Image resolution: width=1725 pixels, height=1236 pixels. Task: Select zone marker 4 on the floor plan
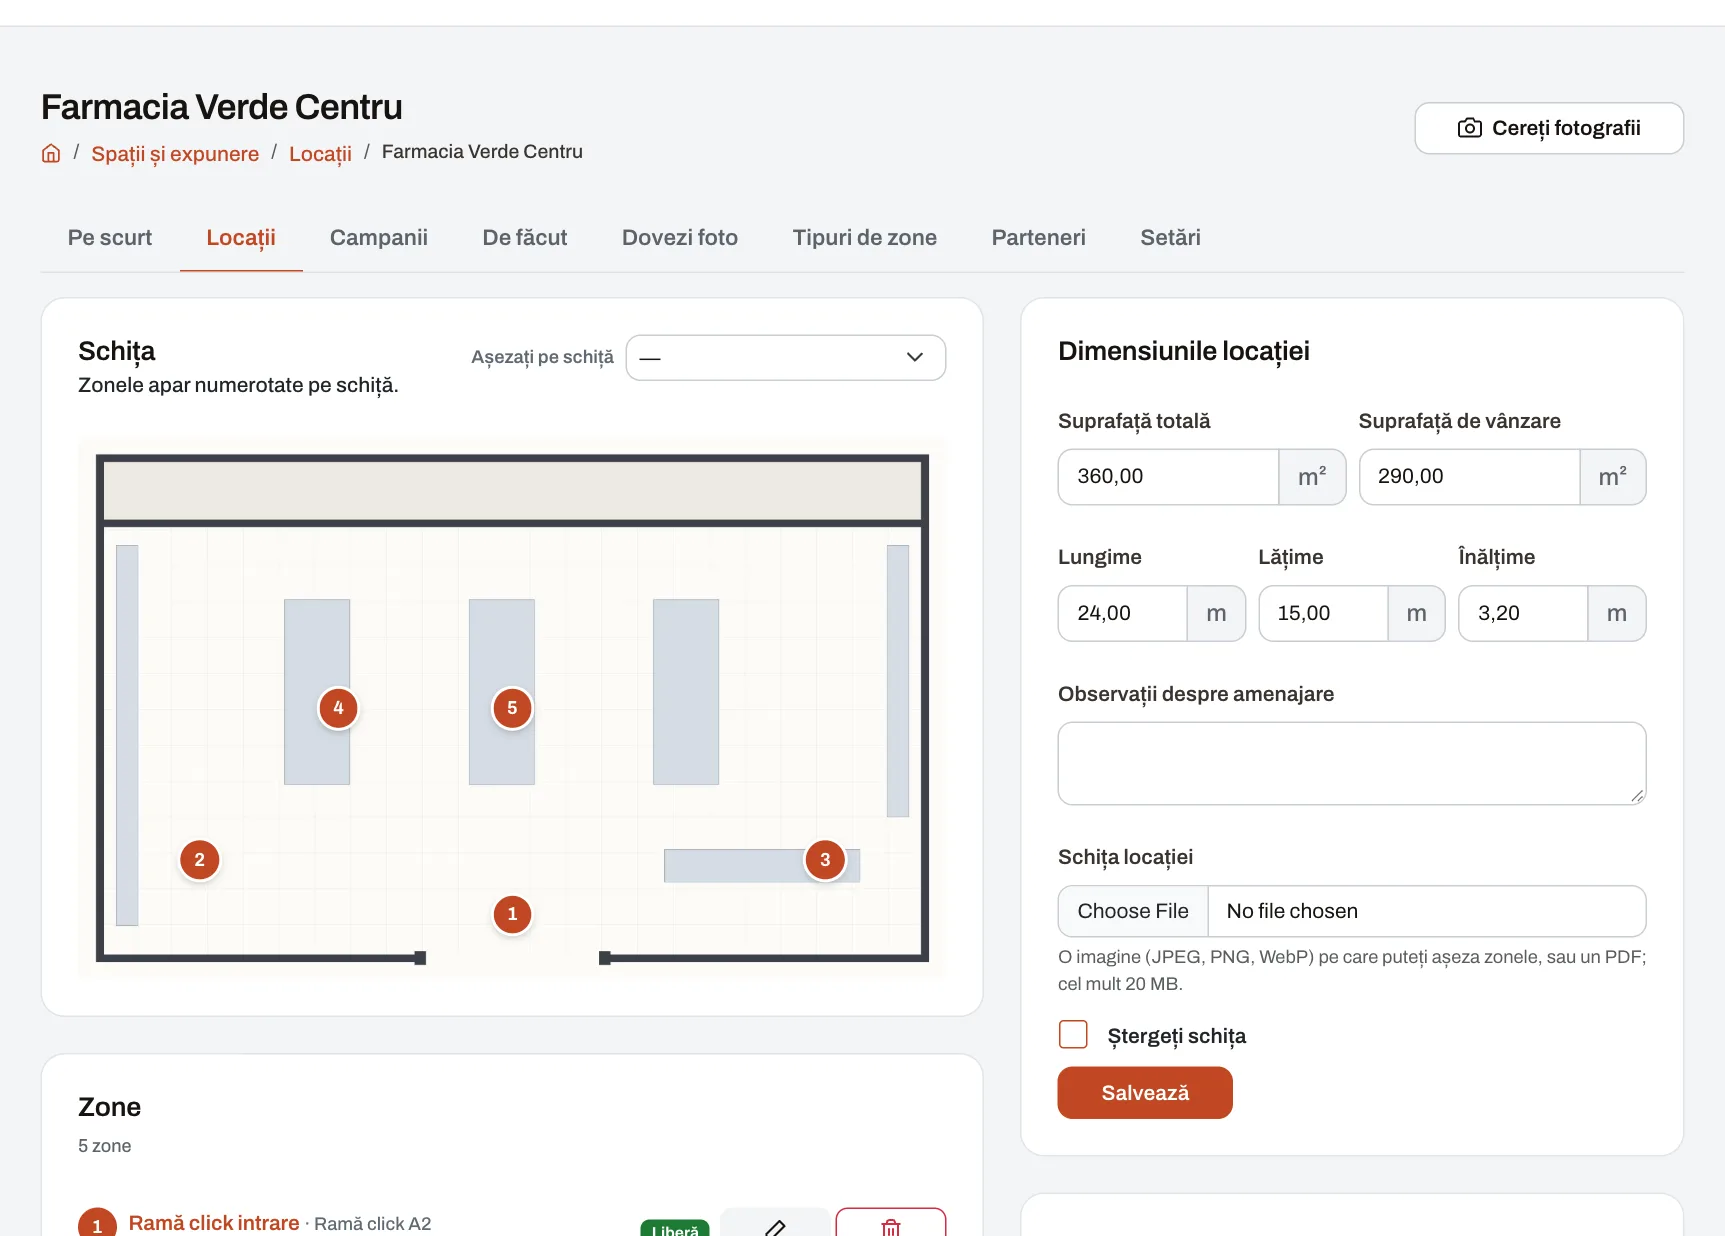click(x=338, y=708)
